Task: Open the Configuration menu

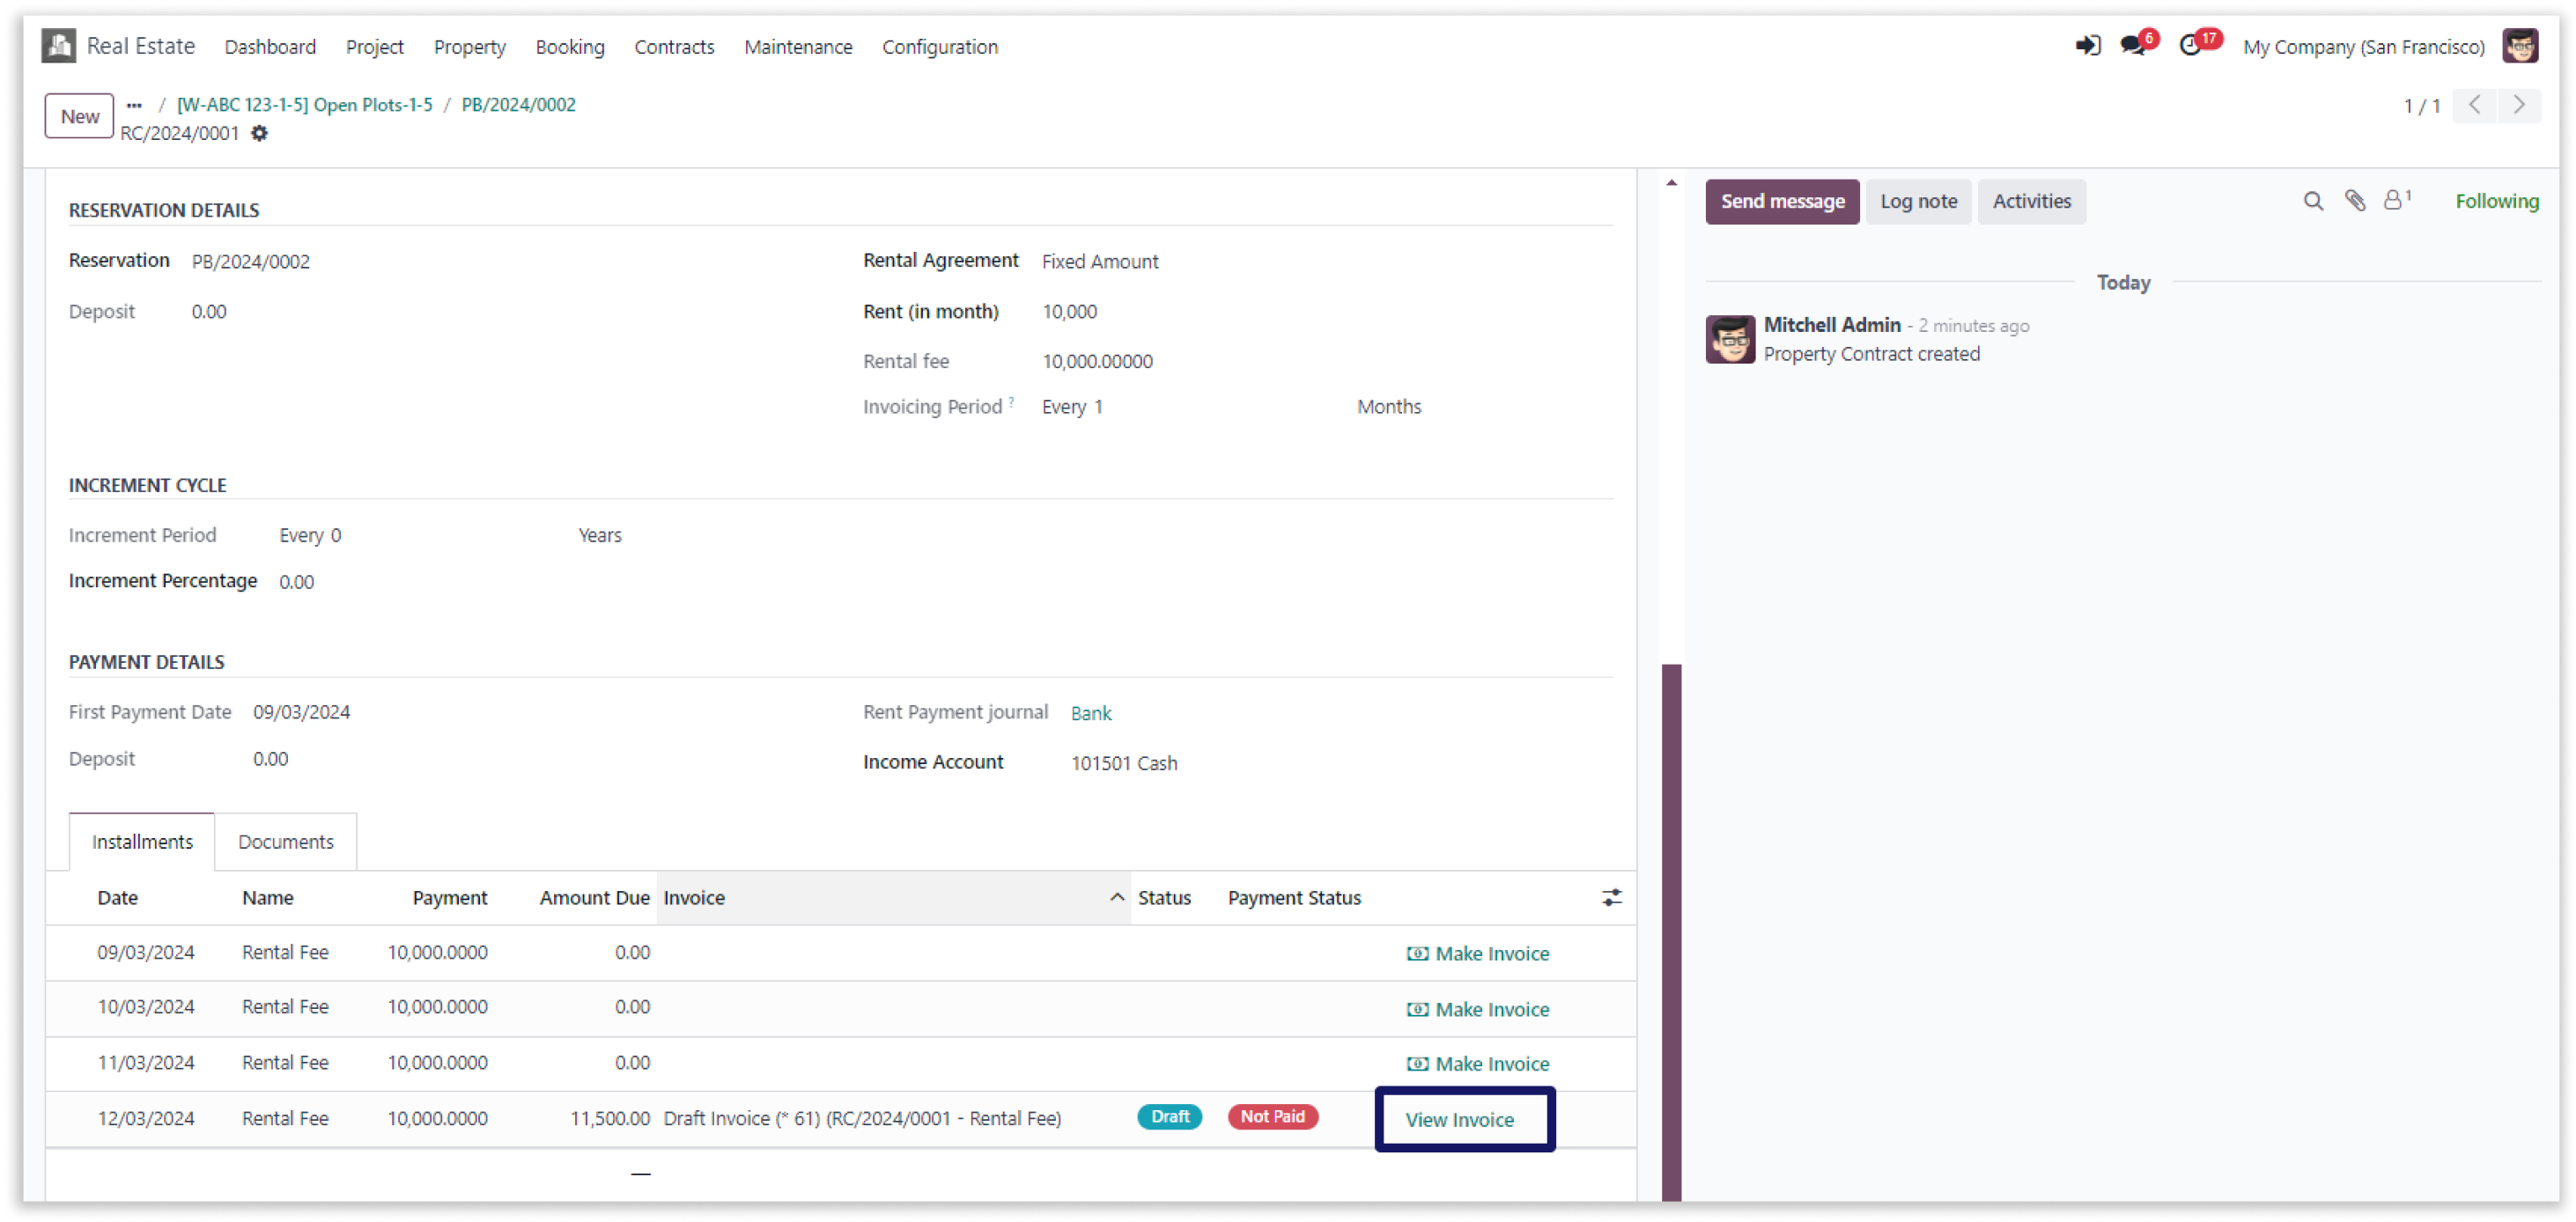Action: 940,47
